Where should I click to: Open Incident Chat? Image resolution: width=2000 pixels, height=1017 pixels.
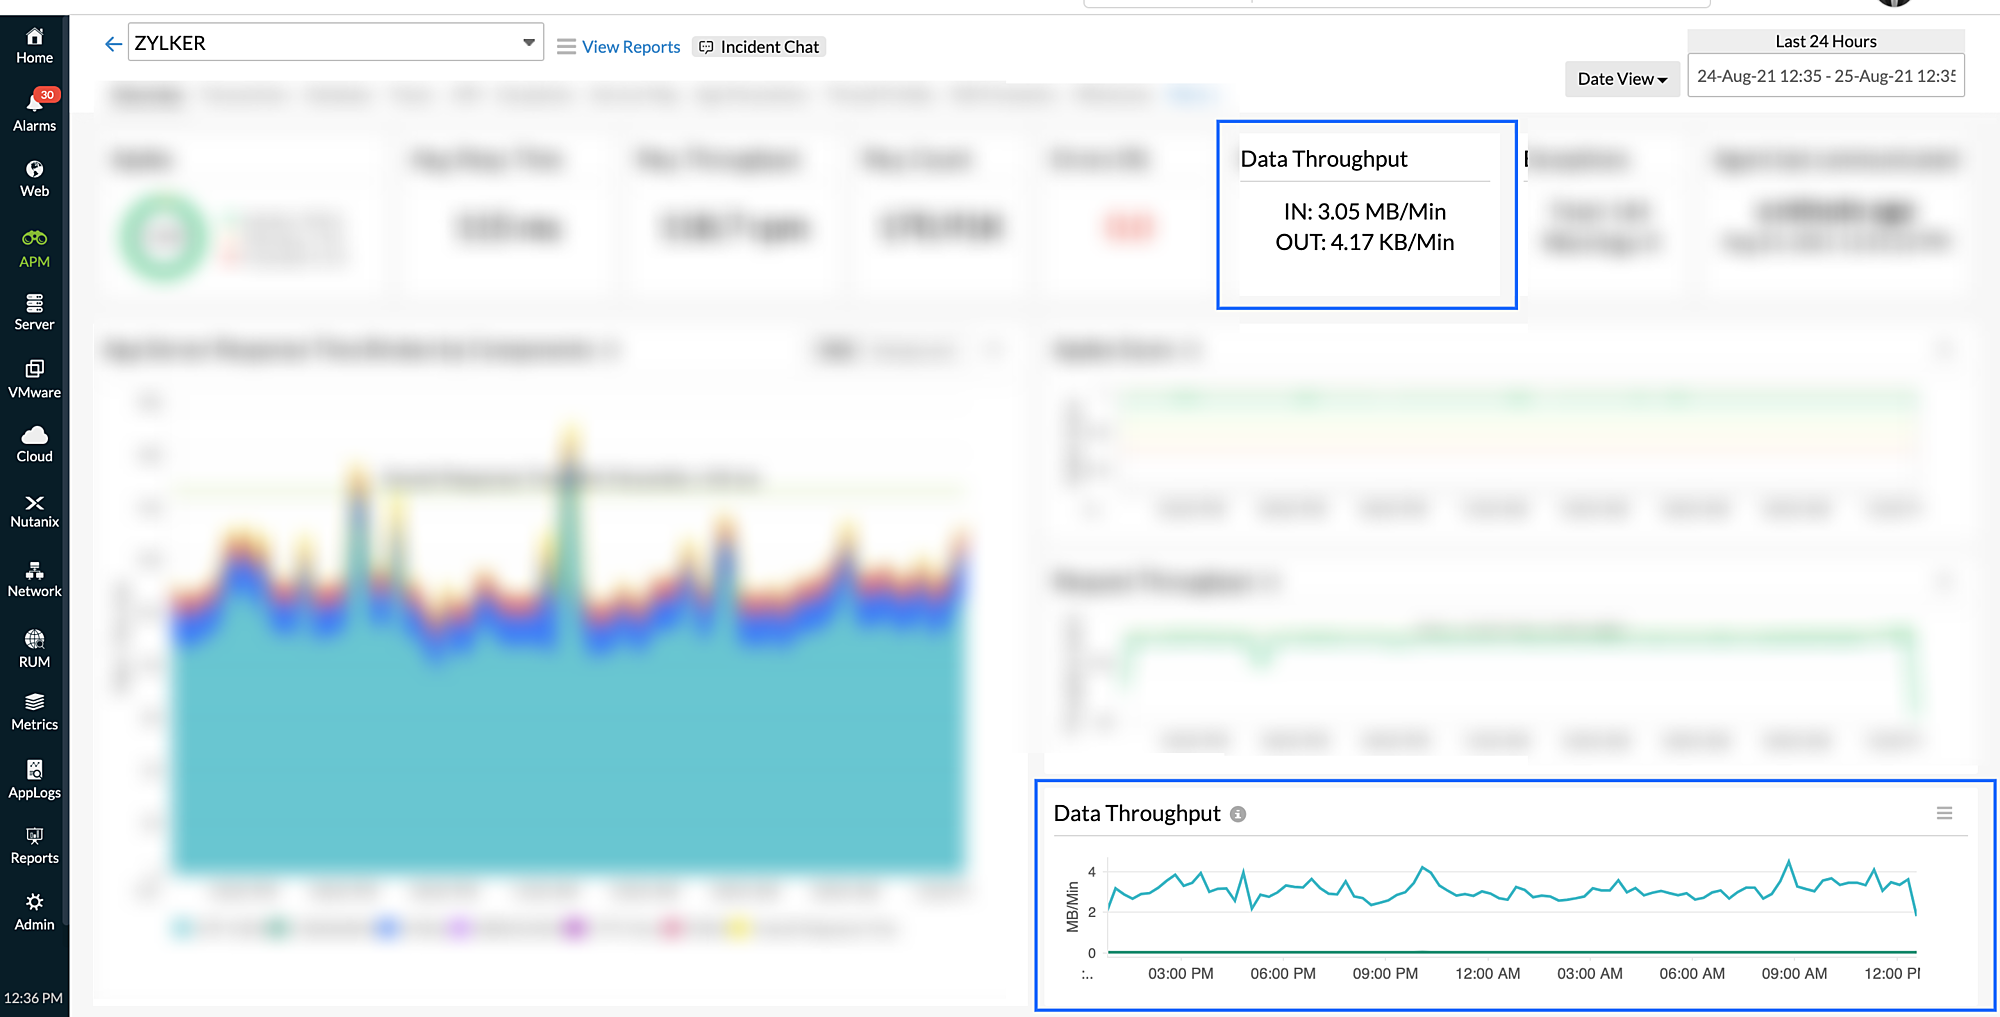(x=759, y=47)
